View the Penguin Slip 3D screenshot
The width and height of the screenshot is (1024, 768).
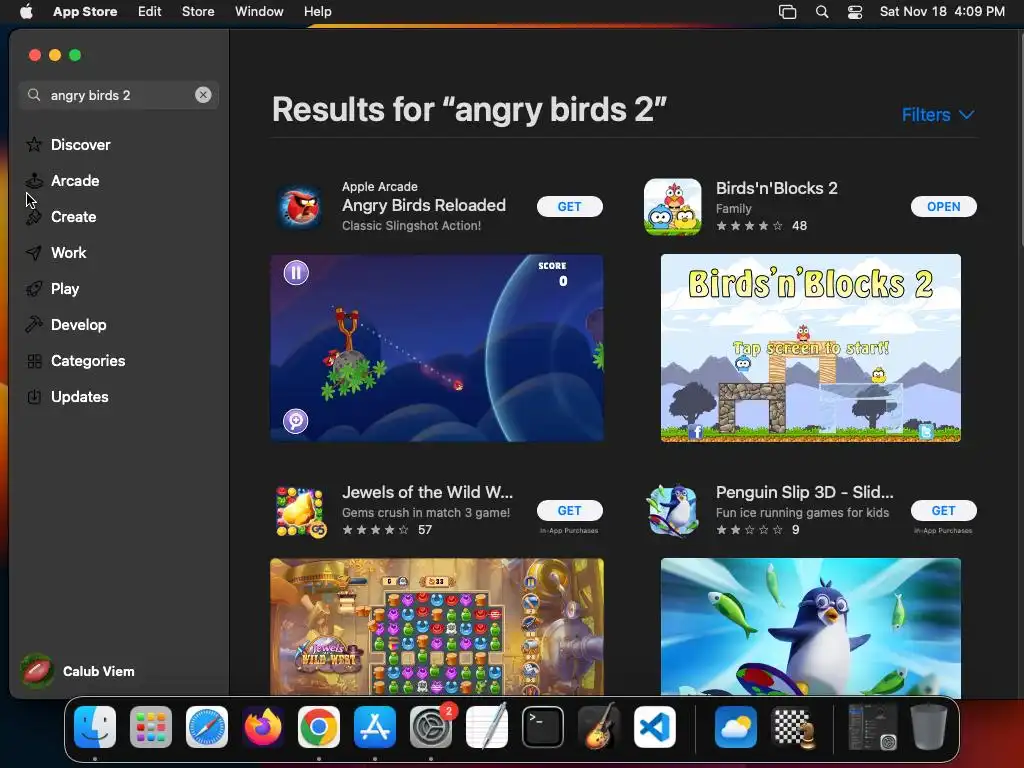coord(810,626)
